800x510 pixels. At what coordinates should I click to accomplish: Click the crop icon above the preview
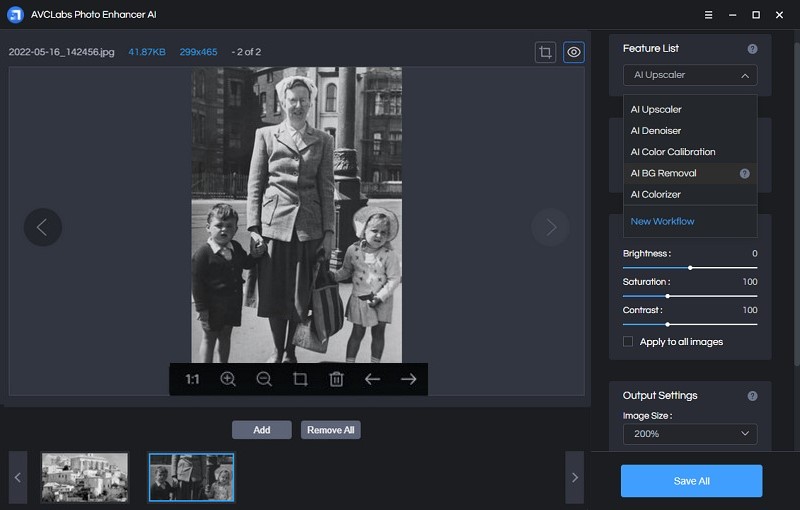pos(545,52)
